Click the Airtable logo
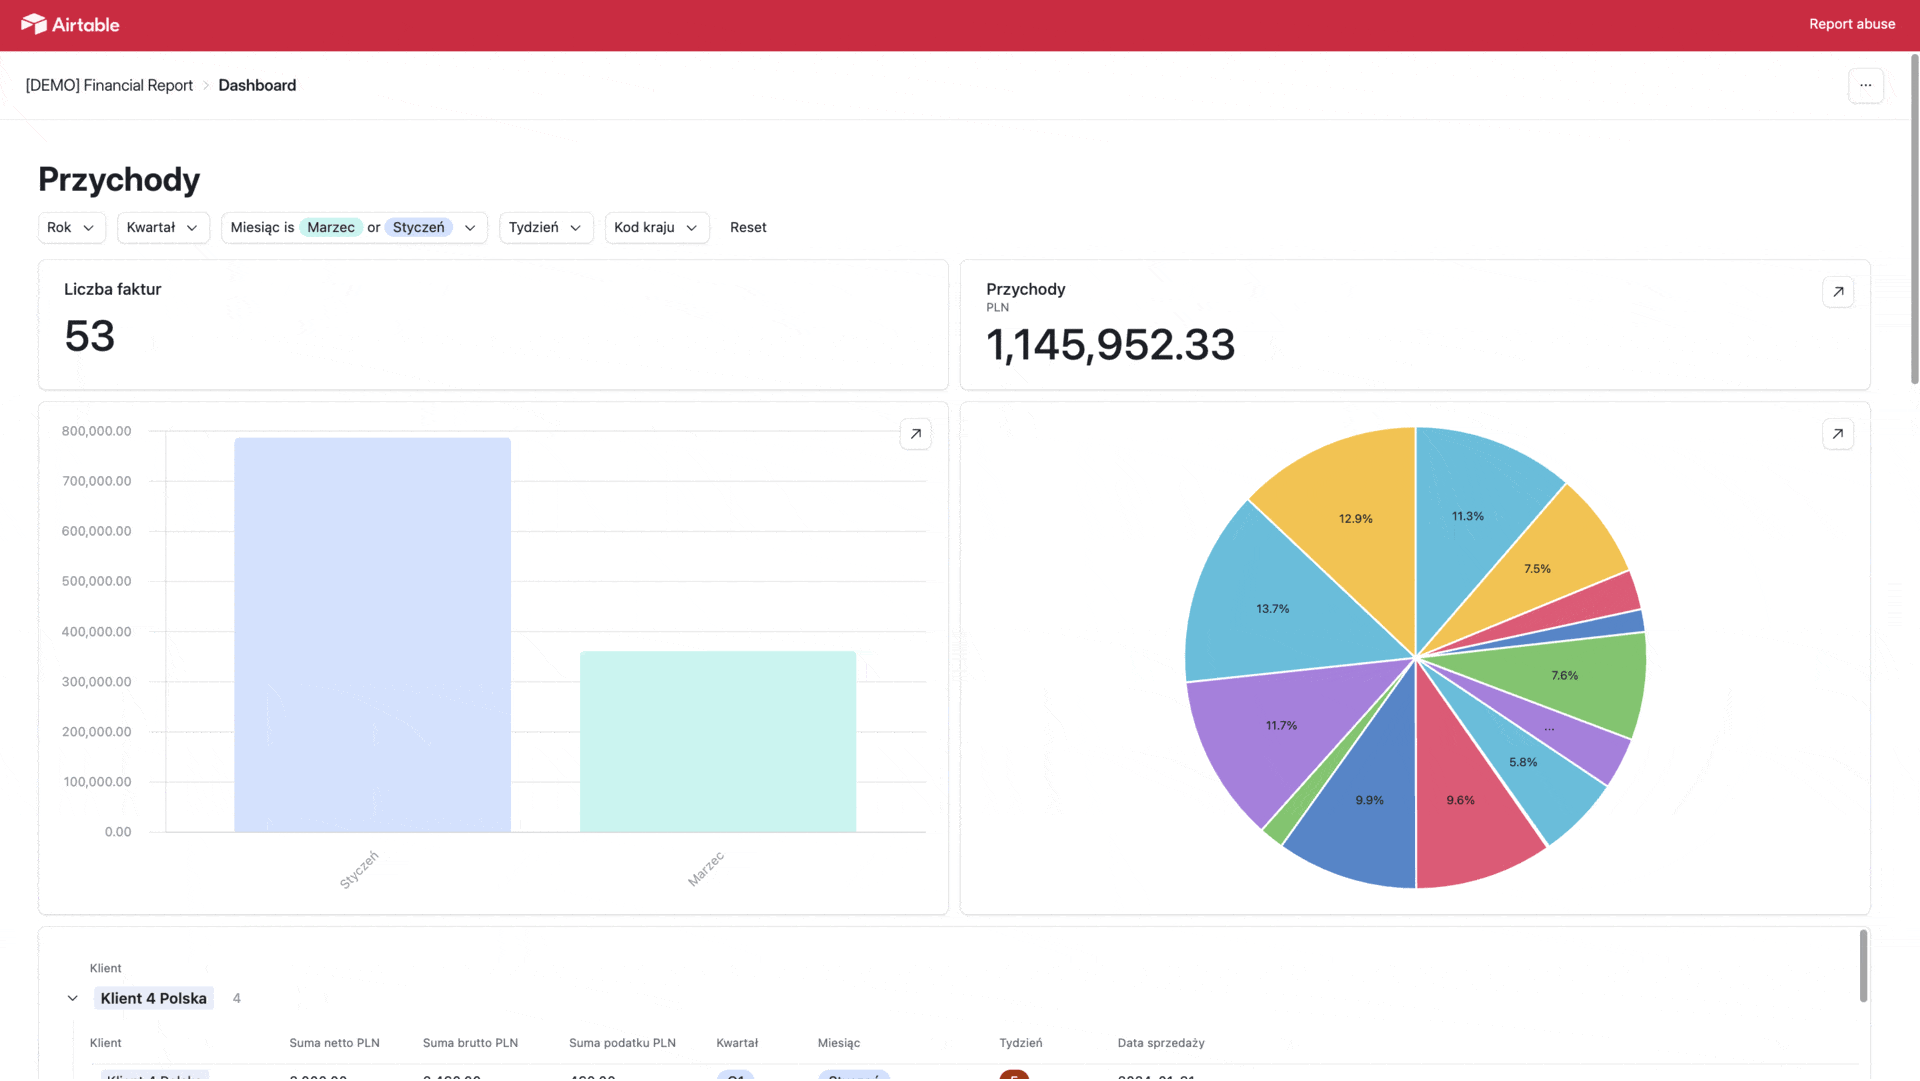Image resolution: width=1920 pixels, height=1081 pixels. click(68, 23)
